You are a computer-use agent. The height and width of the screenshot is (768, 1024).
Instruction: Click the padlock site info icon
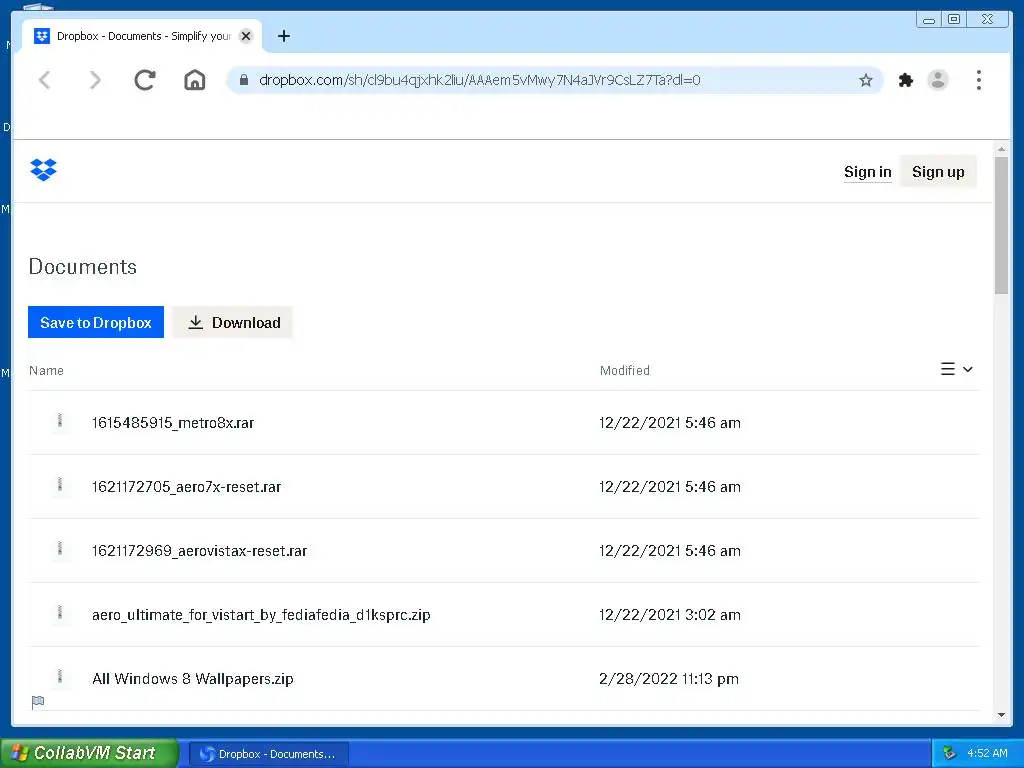(x=244, y=80)
